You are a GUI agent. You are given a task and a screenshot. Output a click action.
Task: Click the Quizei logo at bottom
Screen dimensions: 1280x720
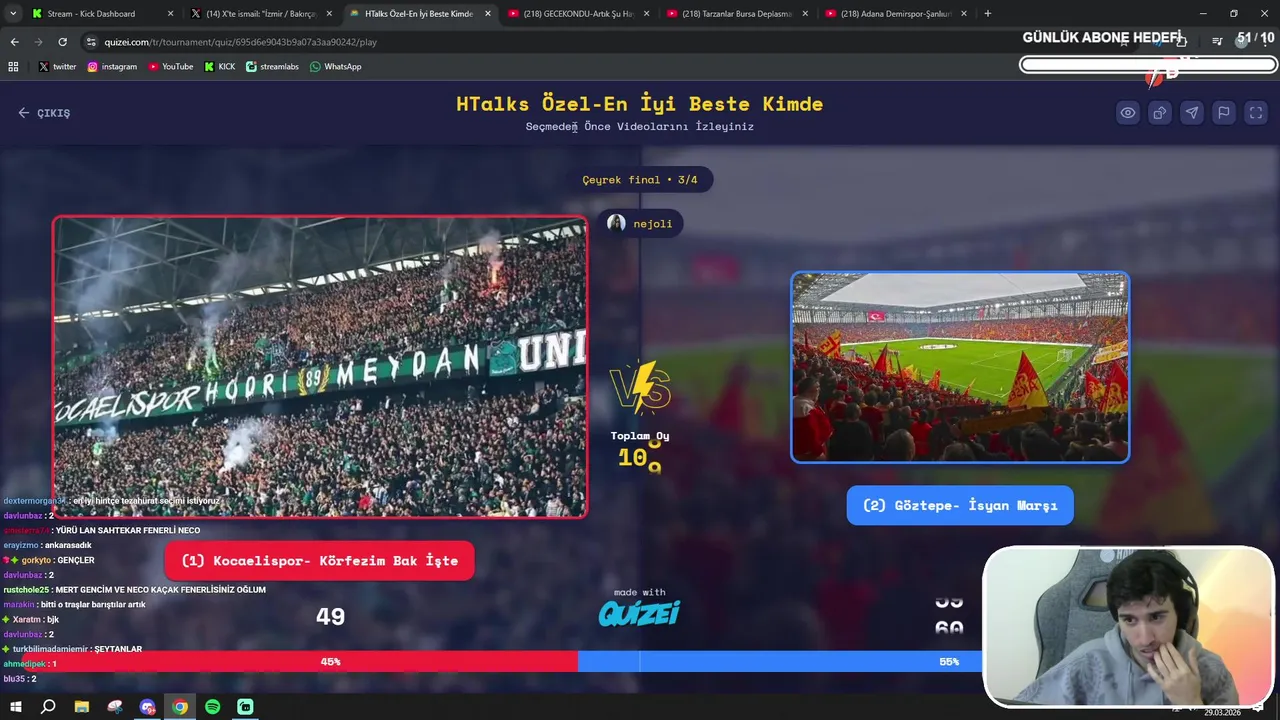click(x=639, y=613)
